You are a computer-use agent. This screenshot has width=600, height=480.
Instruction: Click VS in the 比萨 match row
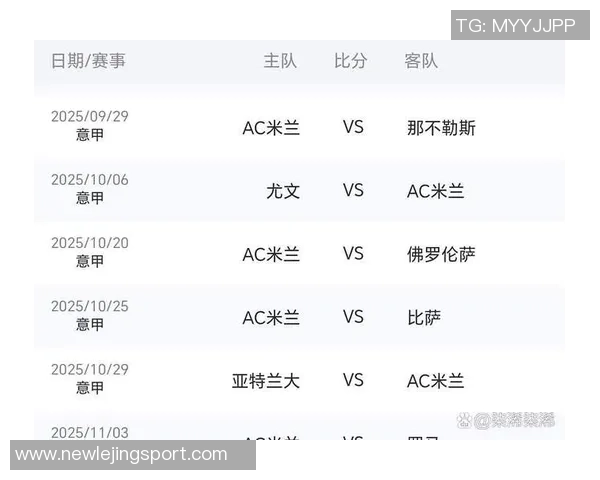pos(353,317)
